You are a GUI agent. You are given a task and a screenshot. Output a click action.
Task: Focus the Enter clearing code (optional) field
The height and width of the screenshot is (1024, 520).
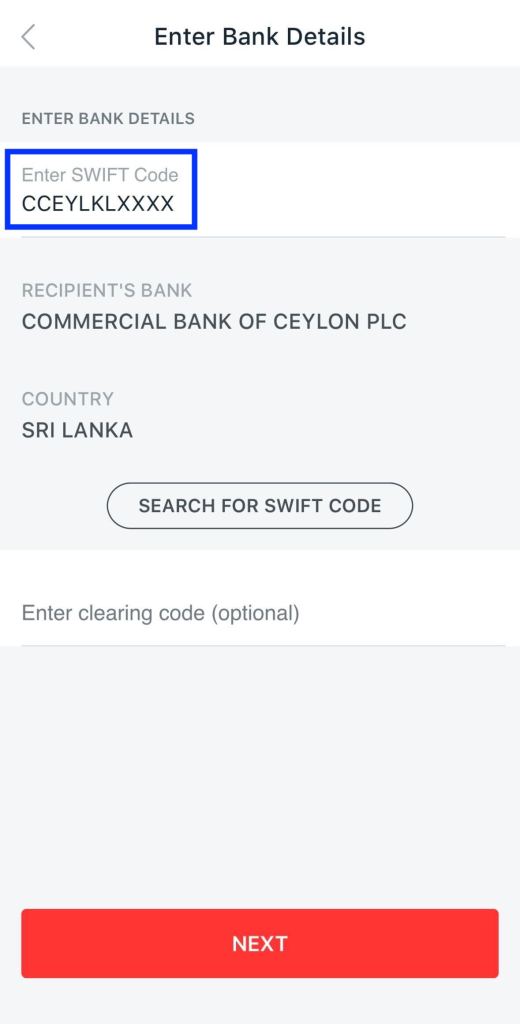[260, 613]
